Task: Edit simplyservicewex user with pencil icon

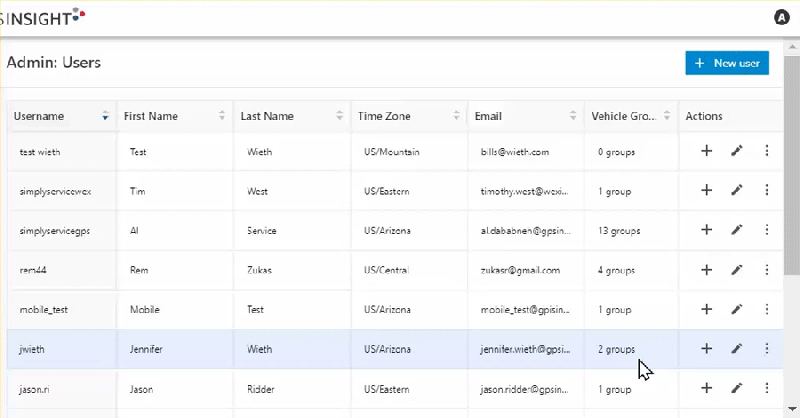Action: coord(737,190)
